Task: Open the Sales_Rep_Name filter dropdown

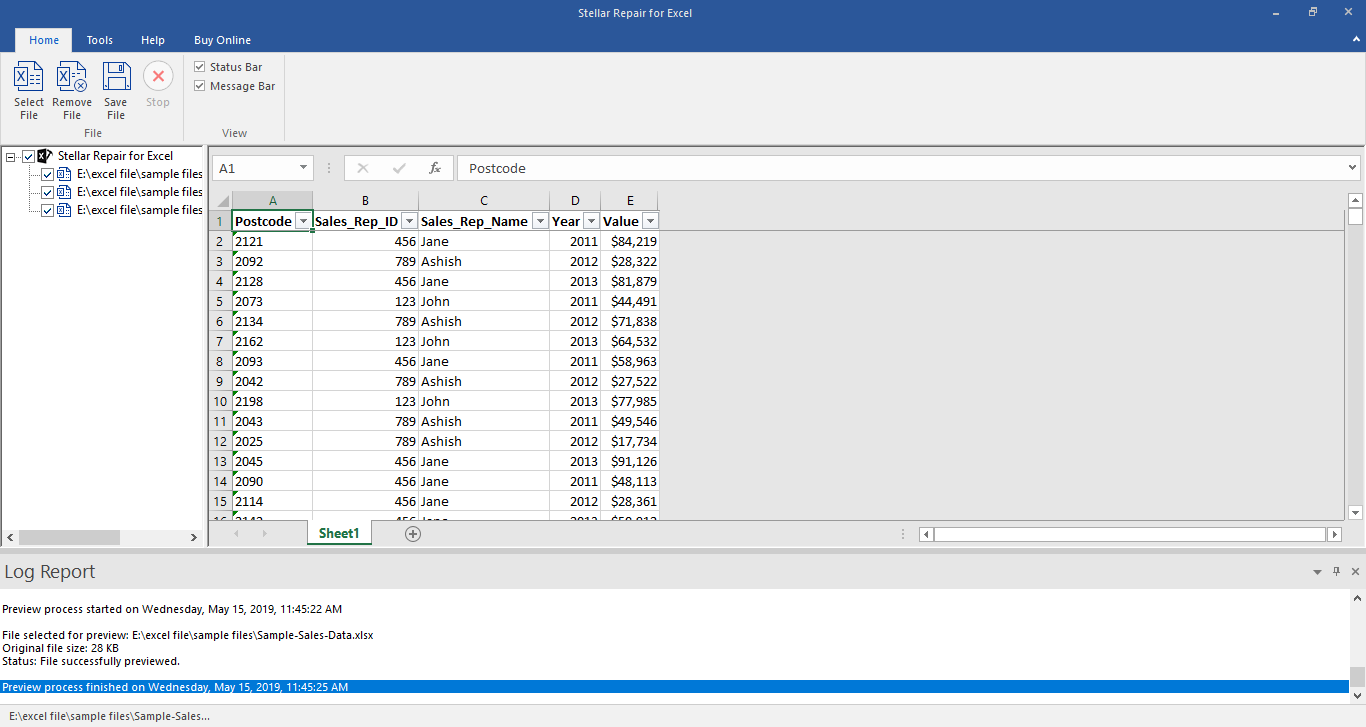Action: [540, 221]
